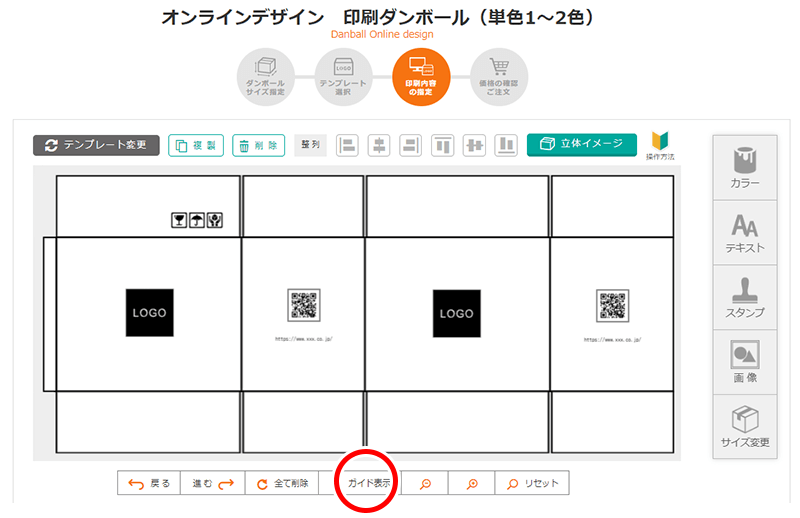Click the 進む redo button
The width and height of the screenshot is (800, 518).
213,483
